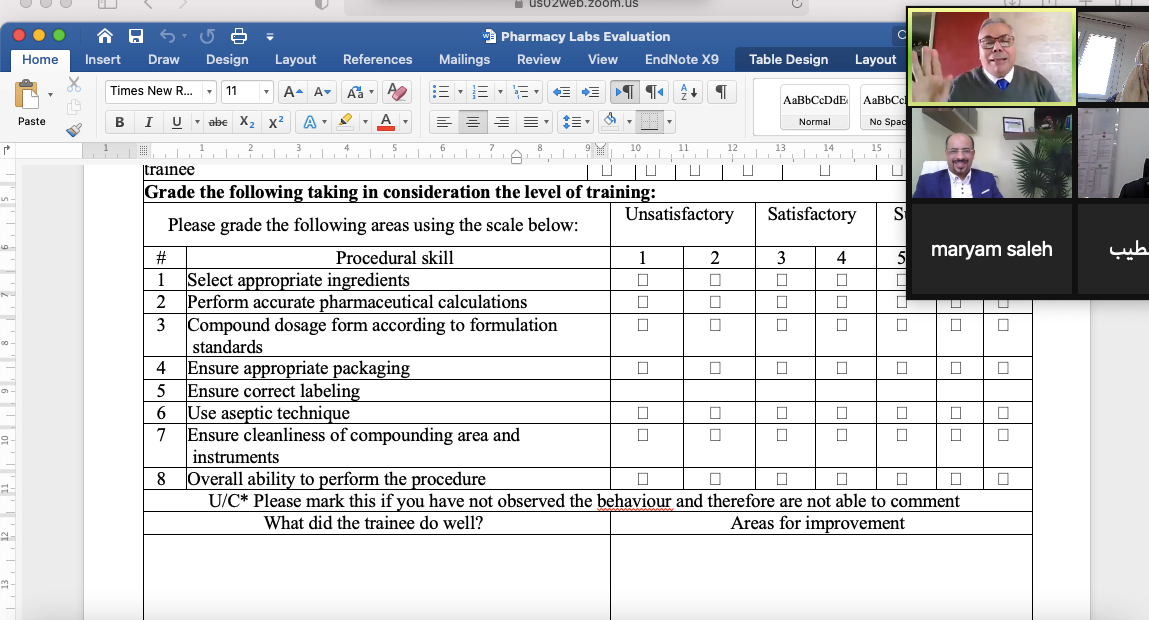Click the Print icon in quick access toolbar
The image size is (1149, 620).
tap(239, 36)
